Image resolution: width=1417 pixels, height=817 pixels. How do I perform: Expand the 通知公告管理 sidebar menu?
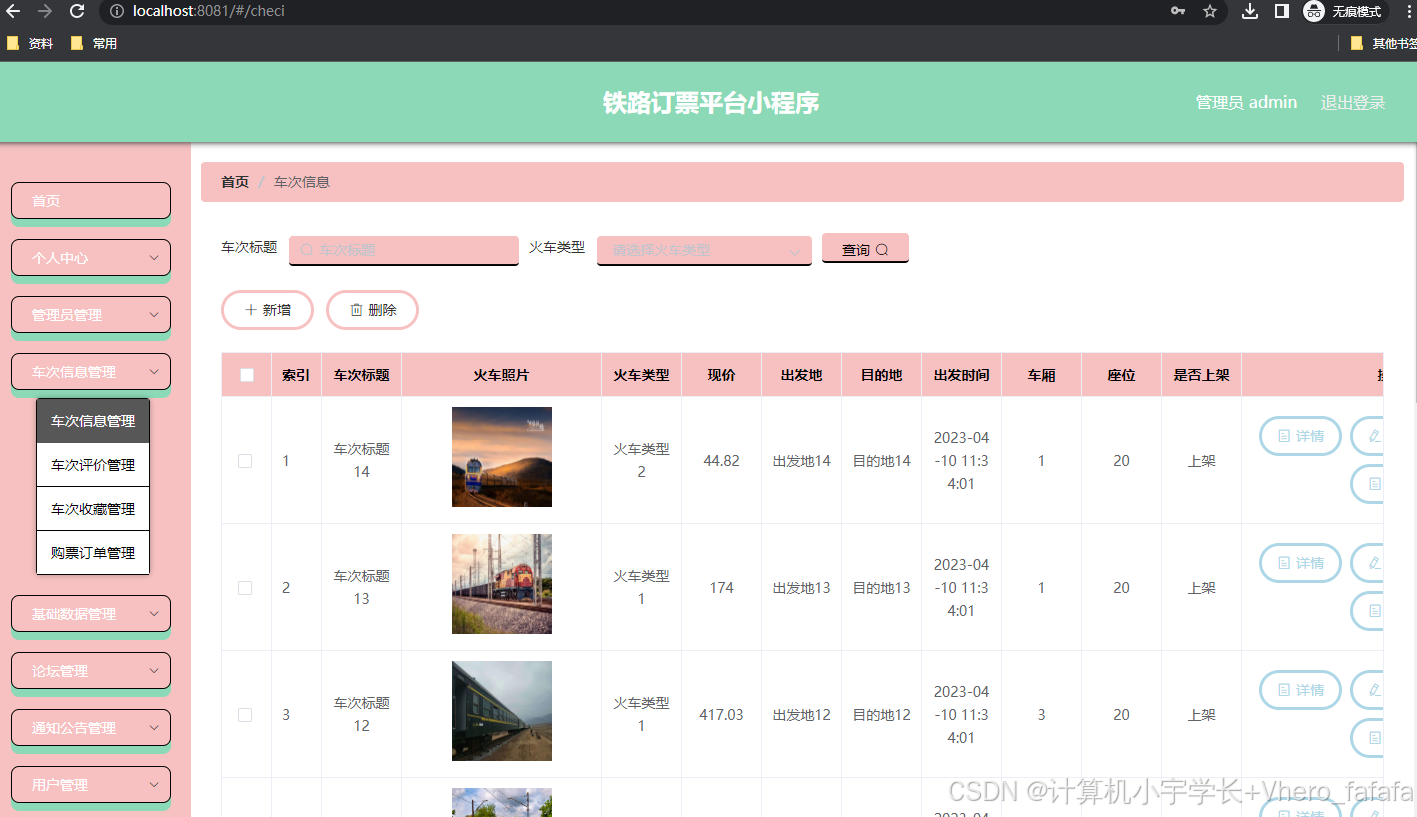(x=91, y=728)
